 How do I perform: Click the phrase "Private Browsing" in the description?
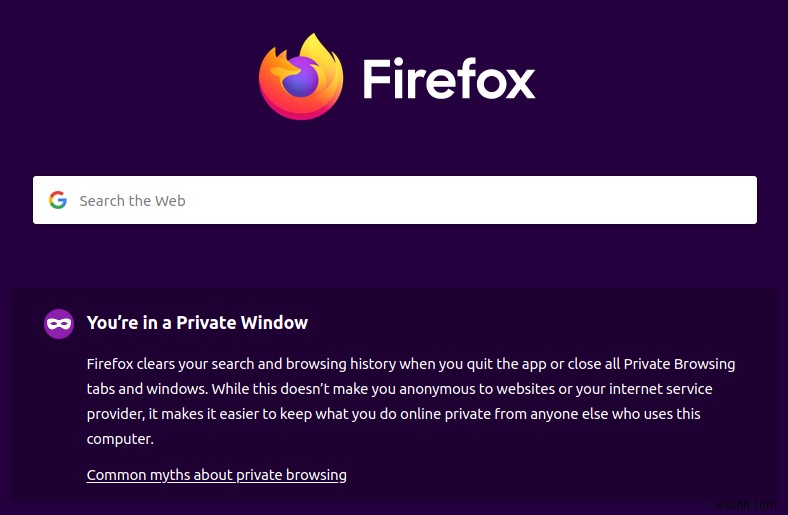pyautogui.click(x=679, y=363)
